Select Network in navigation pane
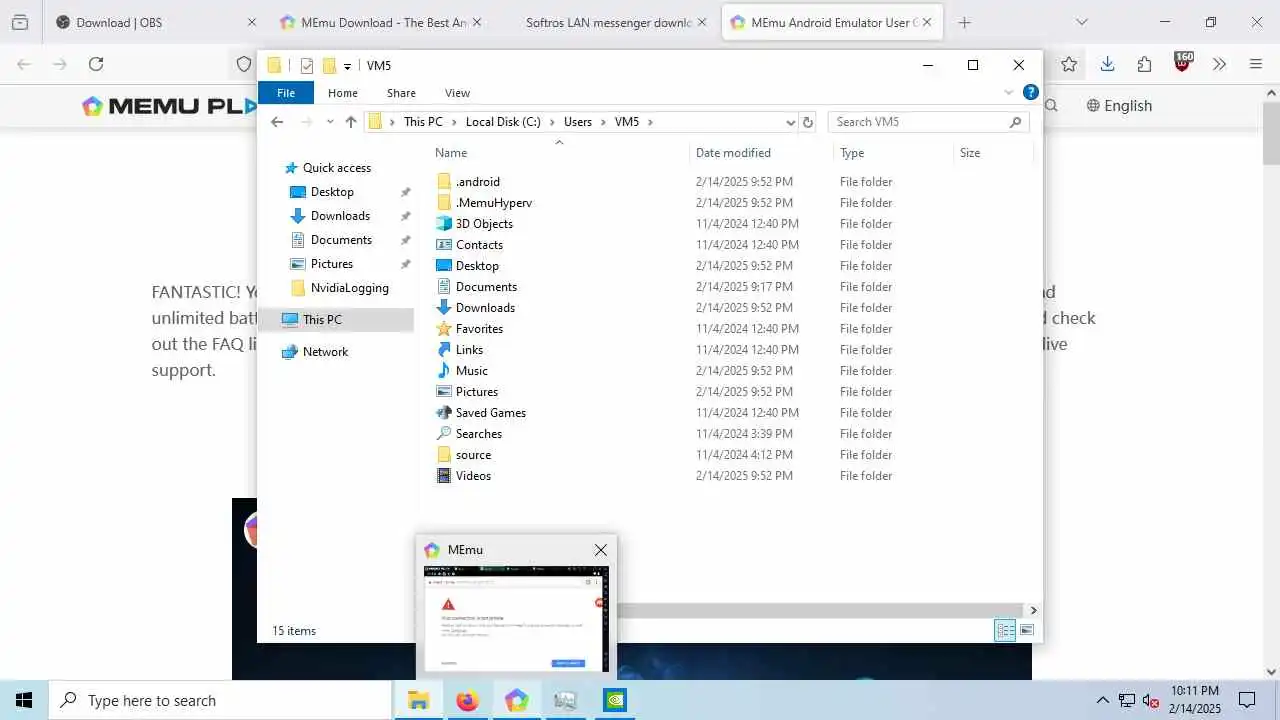1280x720 pixels. [x=325, y=352]
